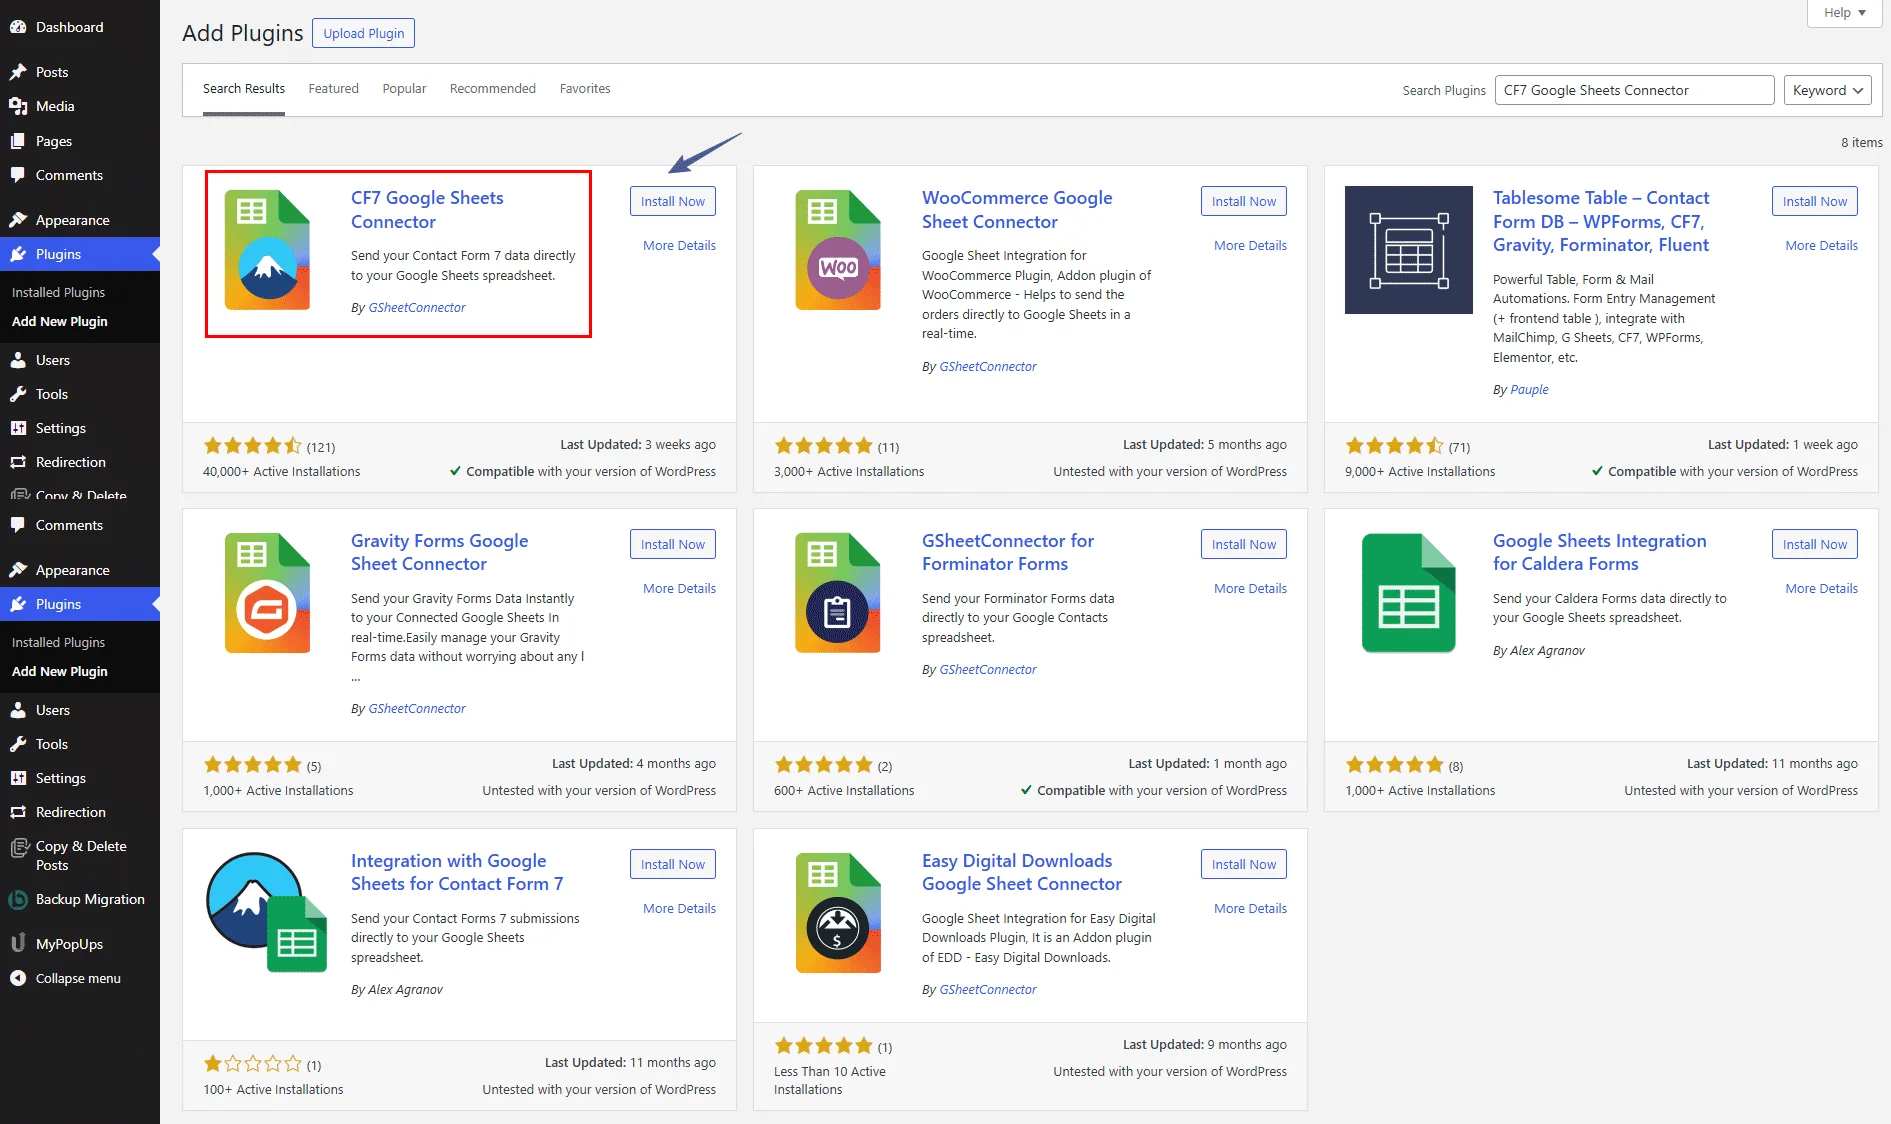Open More Details for Gravity Forms connector

tap(679, 588)
